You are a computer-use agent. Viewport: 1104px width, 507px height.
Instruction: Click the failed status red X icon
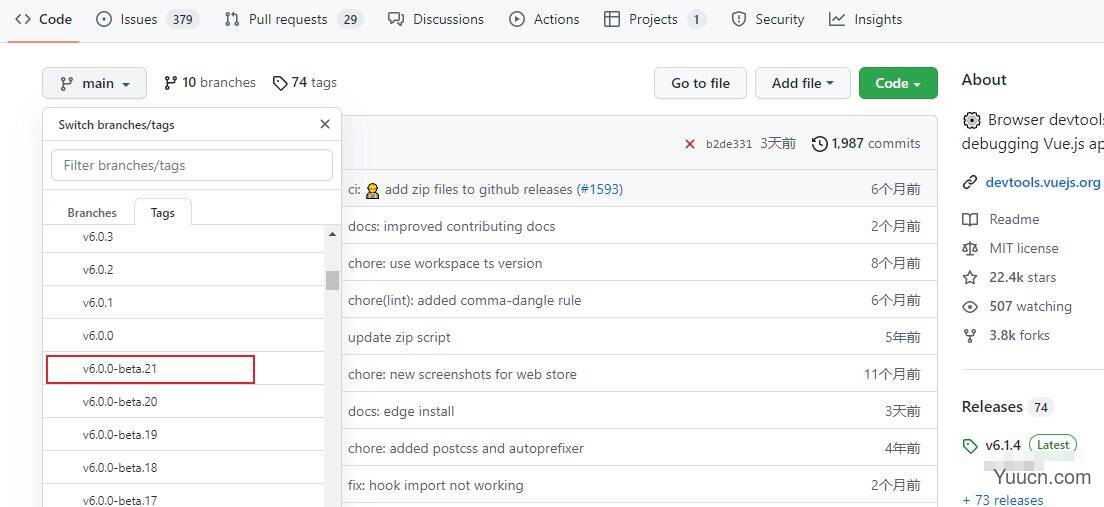pyautogui.click(x=690, y=144)
